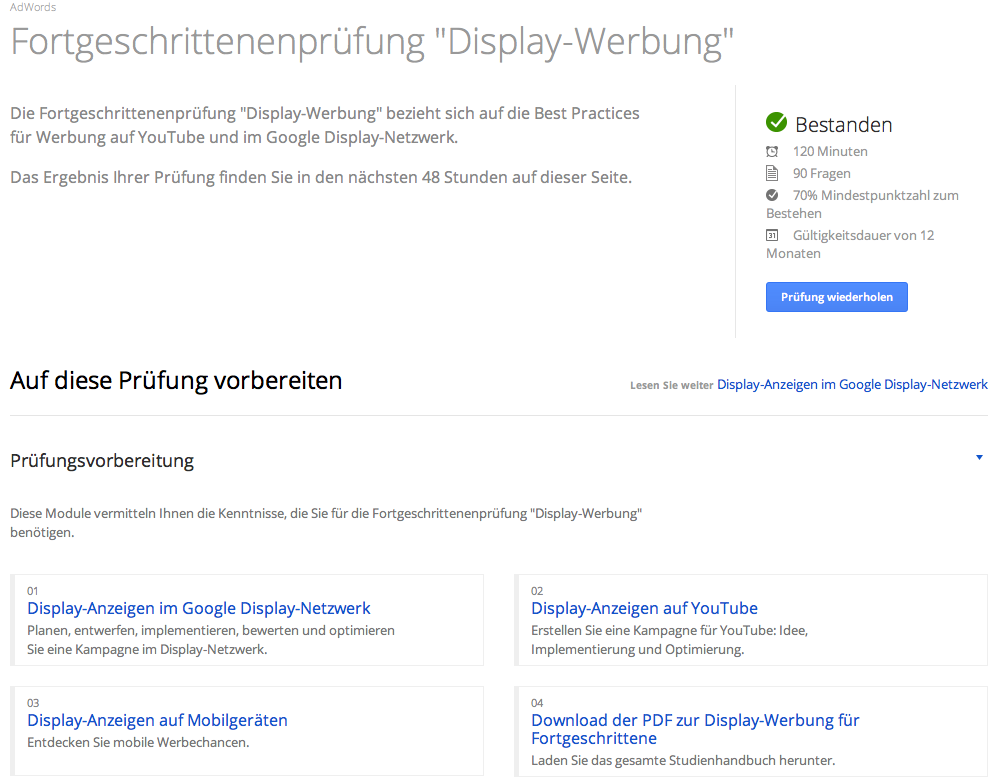Click the calendar icon beside Gültigkeitsdauer
Viewport: 998px width, 783px height.
(772, 236)
